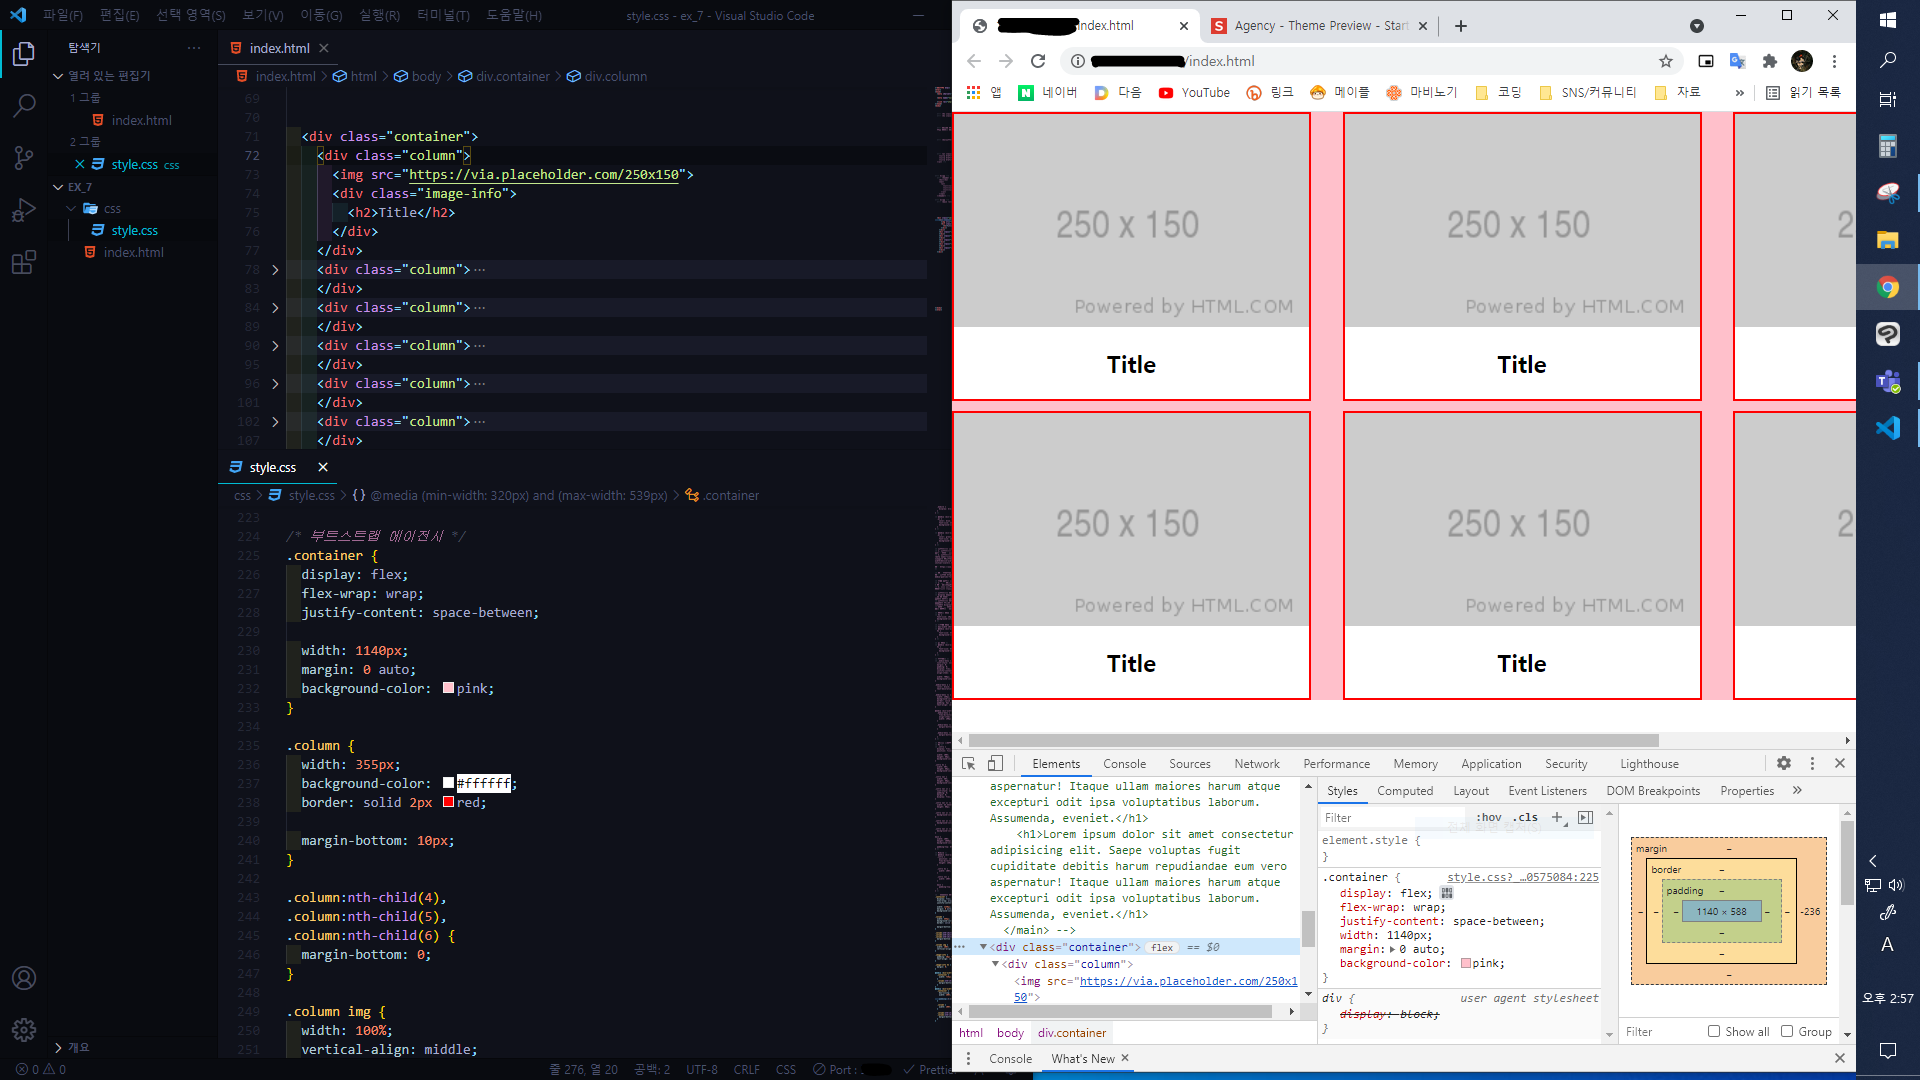Toggle :hov element state panel
This screenshot has width=1920, height=1080.
[x=1488, y=817]
